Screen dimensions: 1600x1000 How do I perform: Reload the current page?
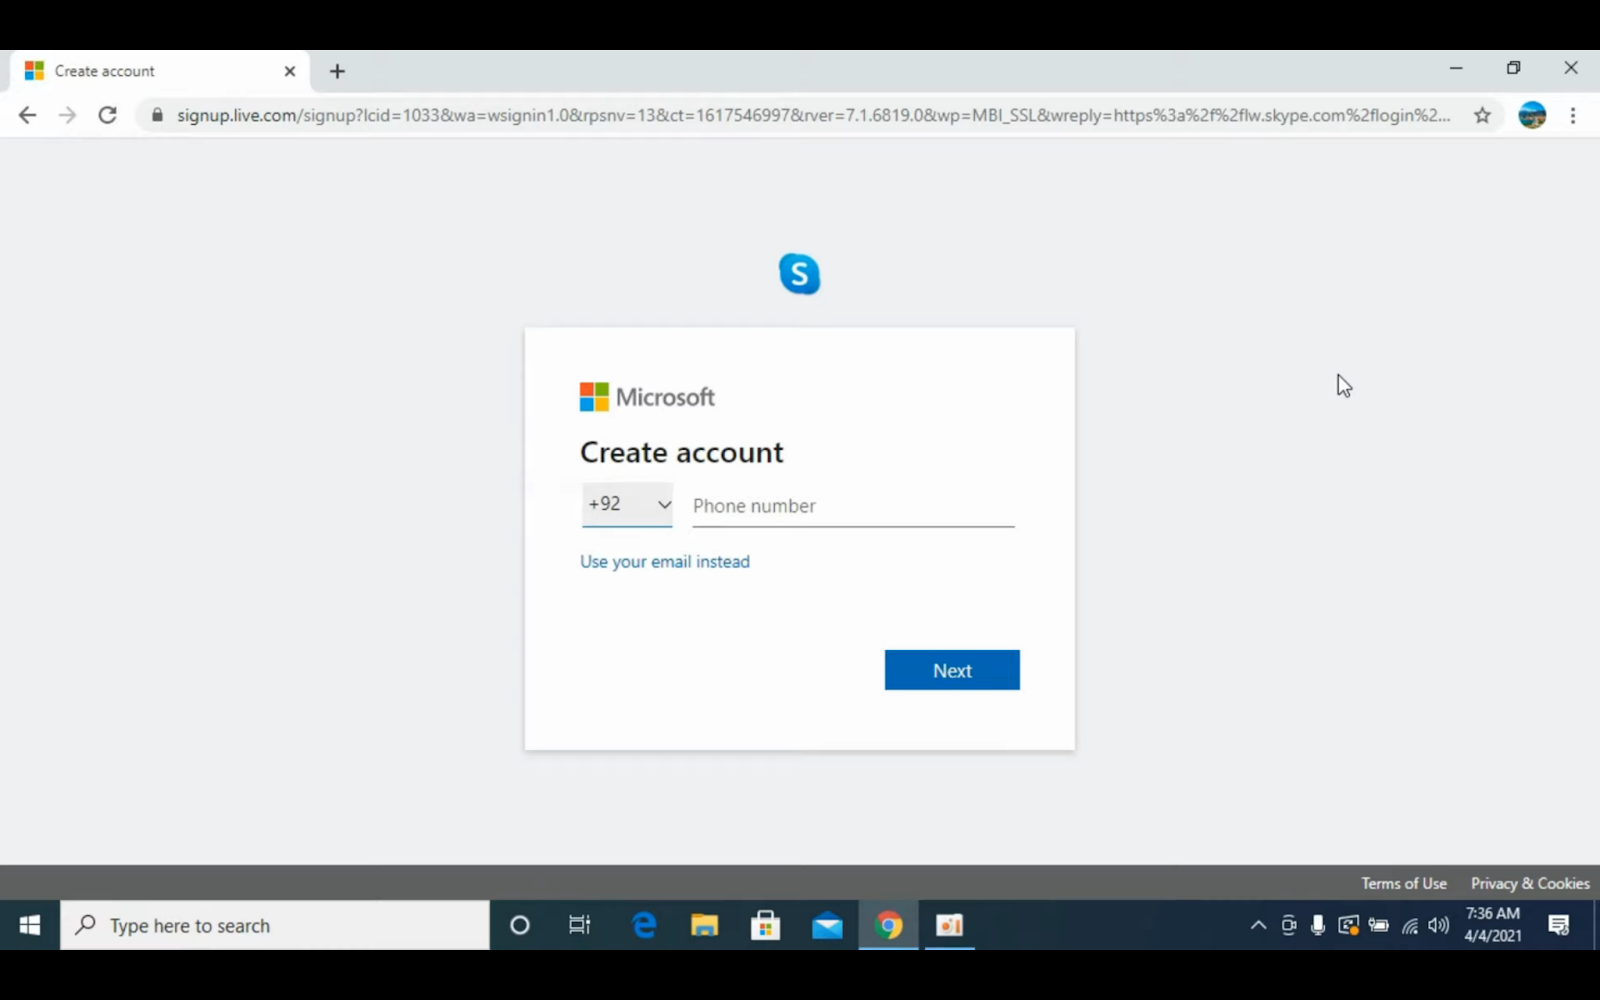pyautogui.click(x=107, y=115)
